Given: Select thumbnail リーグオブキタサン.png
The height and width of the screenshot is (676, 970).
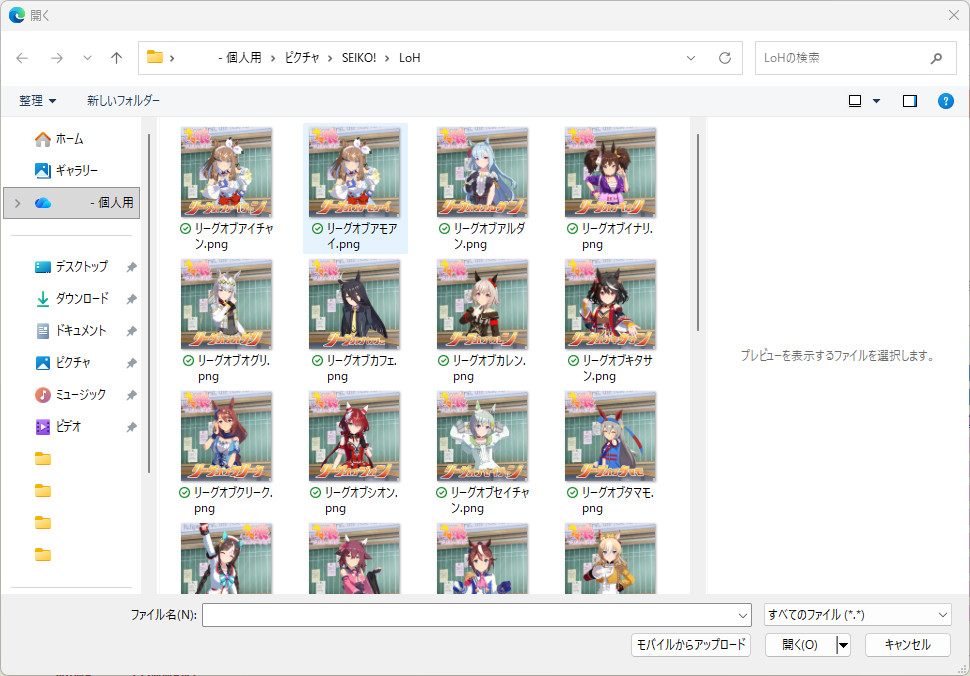Looking at the screenshot, I should [x=611, y=304].
